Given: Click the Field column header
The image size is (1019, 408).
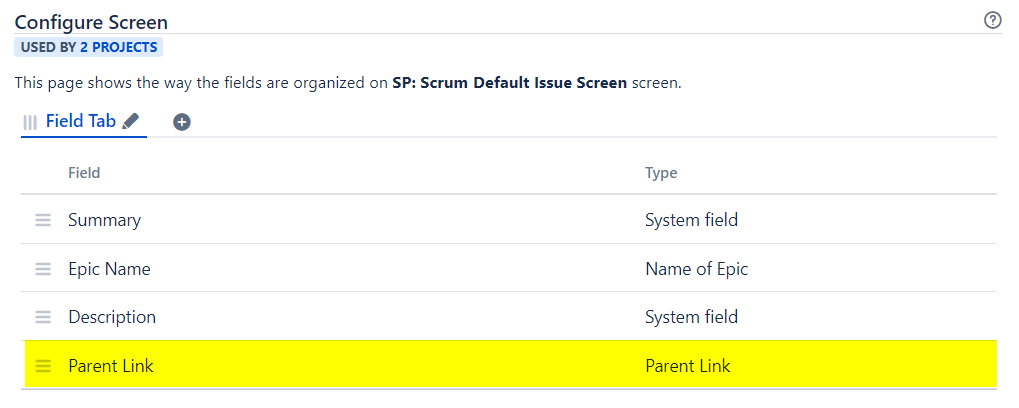Looking at the screenshot, I should pyautogui.click(x=84, y=173).
